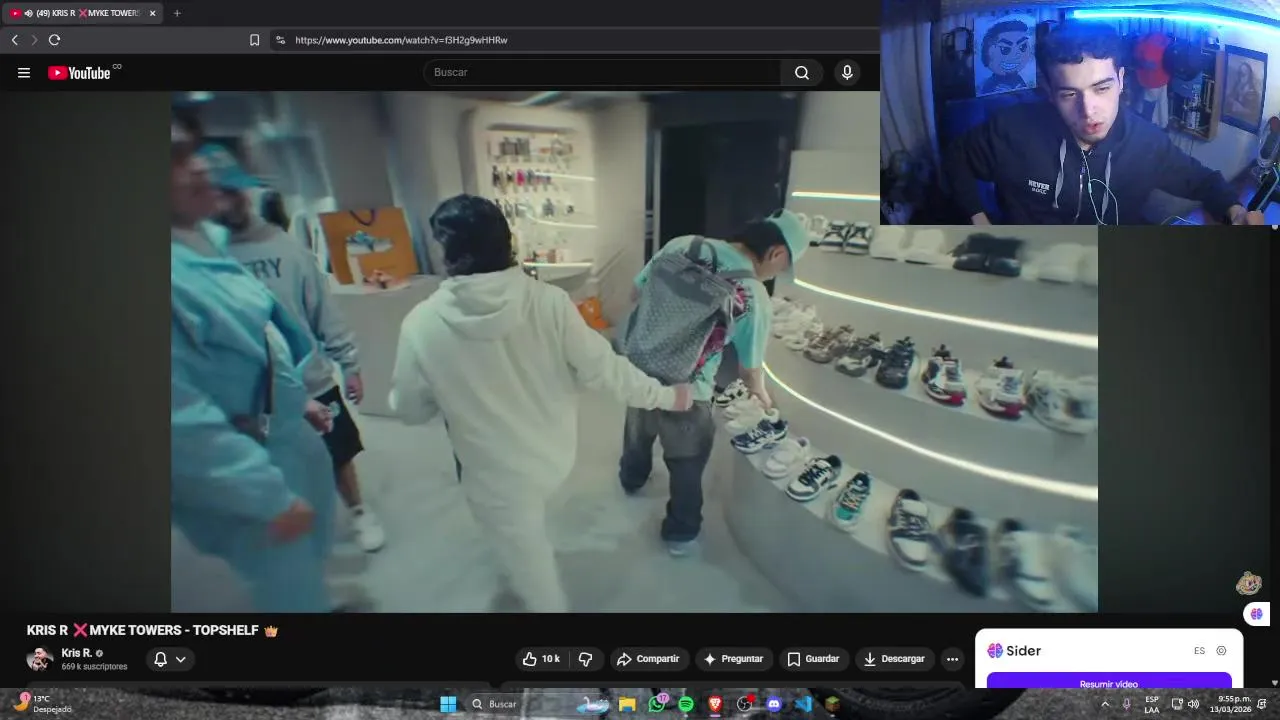The height and width of the screenshot is (720, 1280).
Task: Go to YouTube home via logo
Action: (79, 72)
